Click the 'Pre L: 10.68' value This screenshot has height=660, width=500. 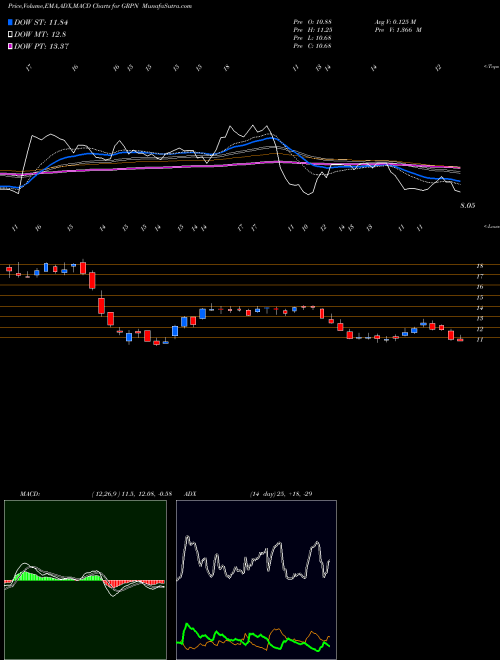click(x=312, y=38)
